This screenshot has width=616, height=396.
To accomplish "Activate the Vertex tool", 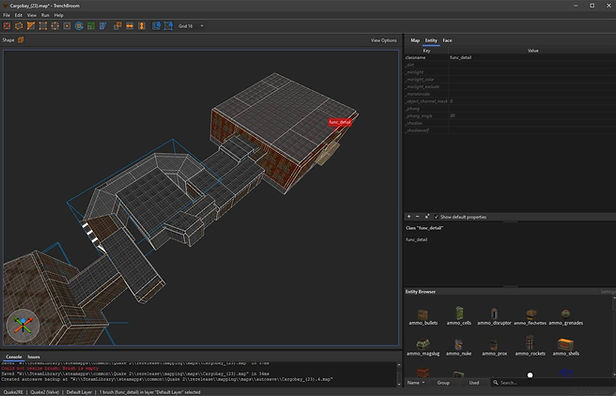I will [x=43, y=26].
